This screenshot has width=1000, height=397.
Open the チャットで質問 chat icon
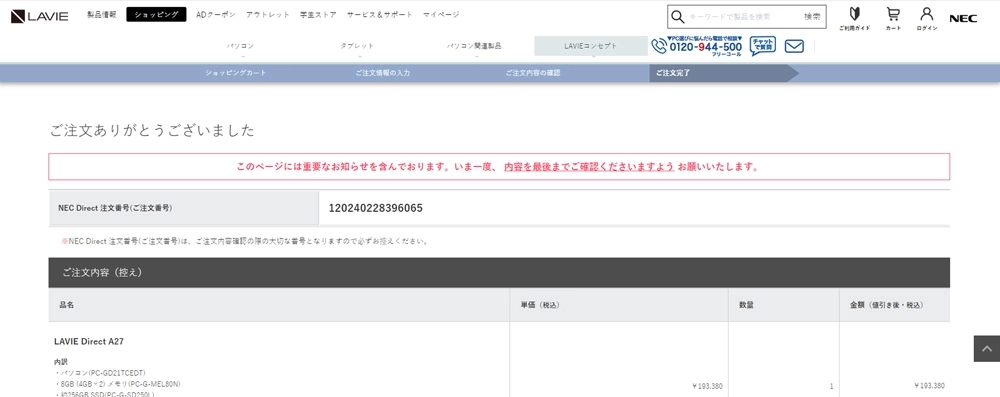(x=763, y=46)
